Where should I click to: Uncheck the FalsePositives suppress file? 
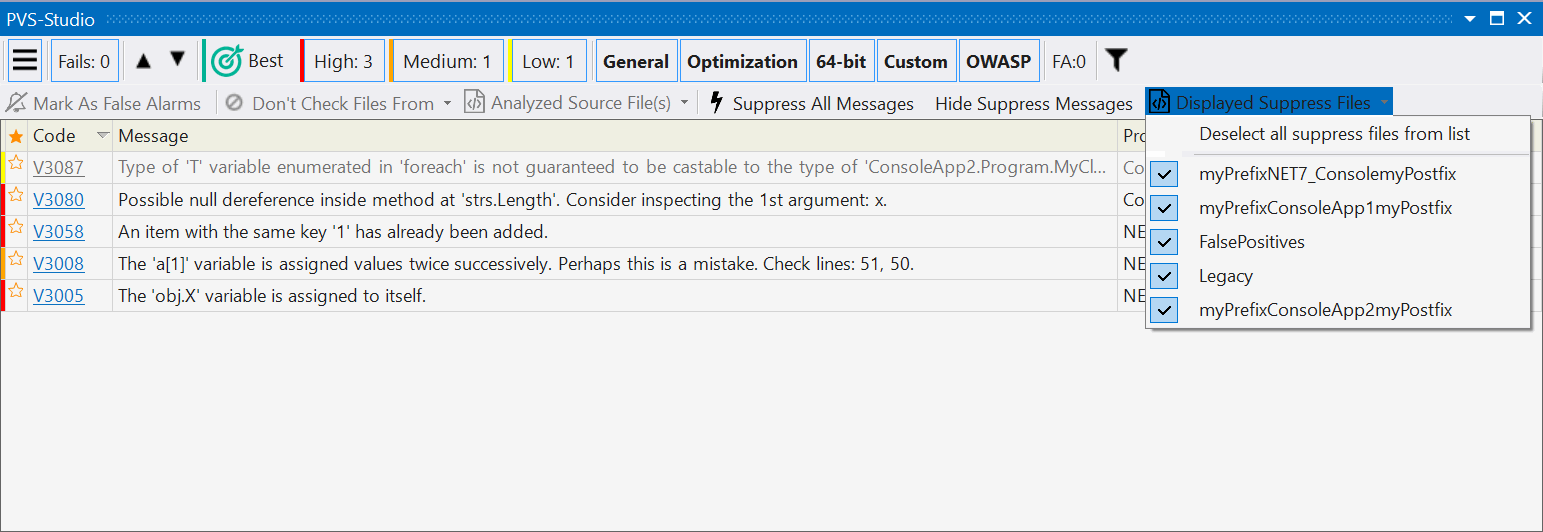[1164, 242]
